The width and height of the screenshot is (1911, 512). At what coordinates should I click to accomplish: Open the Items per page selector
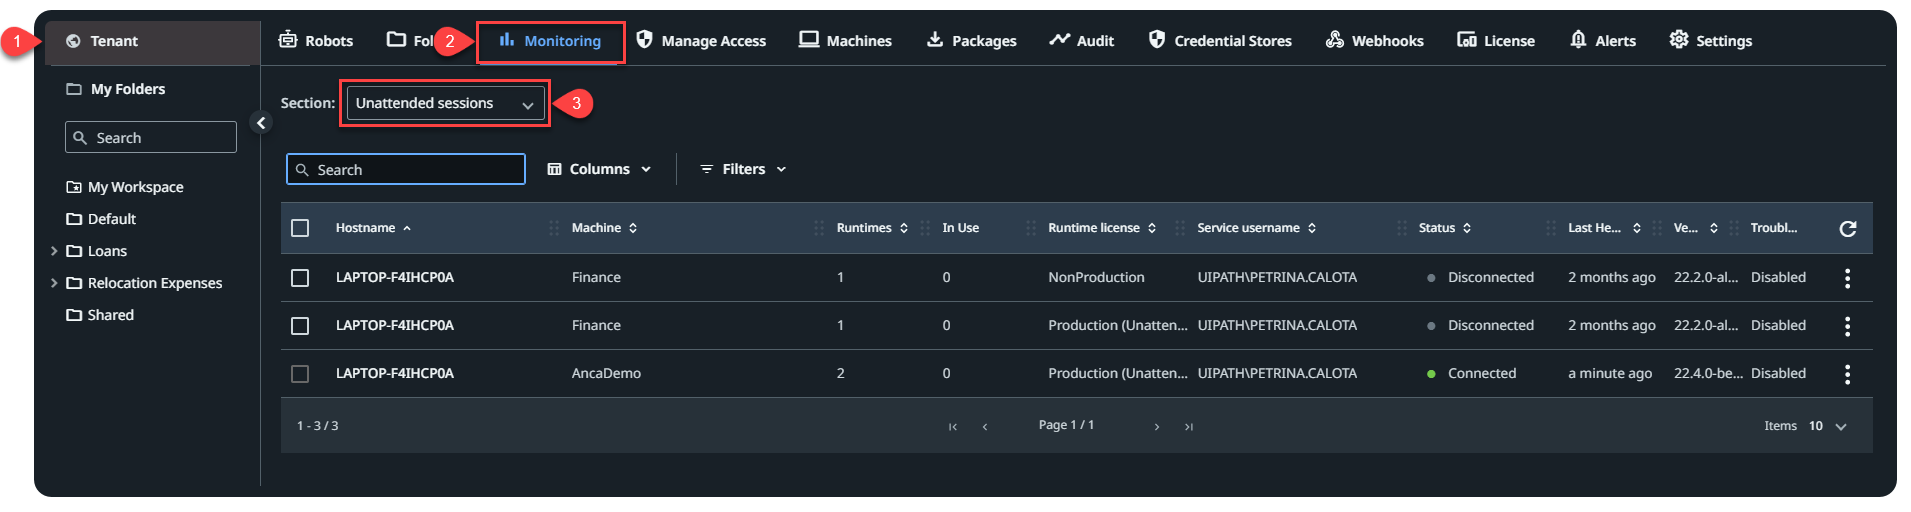click(x=1828, y=426)
